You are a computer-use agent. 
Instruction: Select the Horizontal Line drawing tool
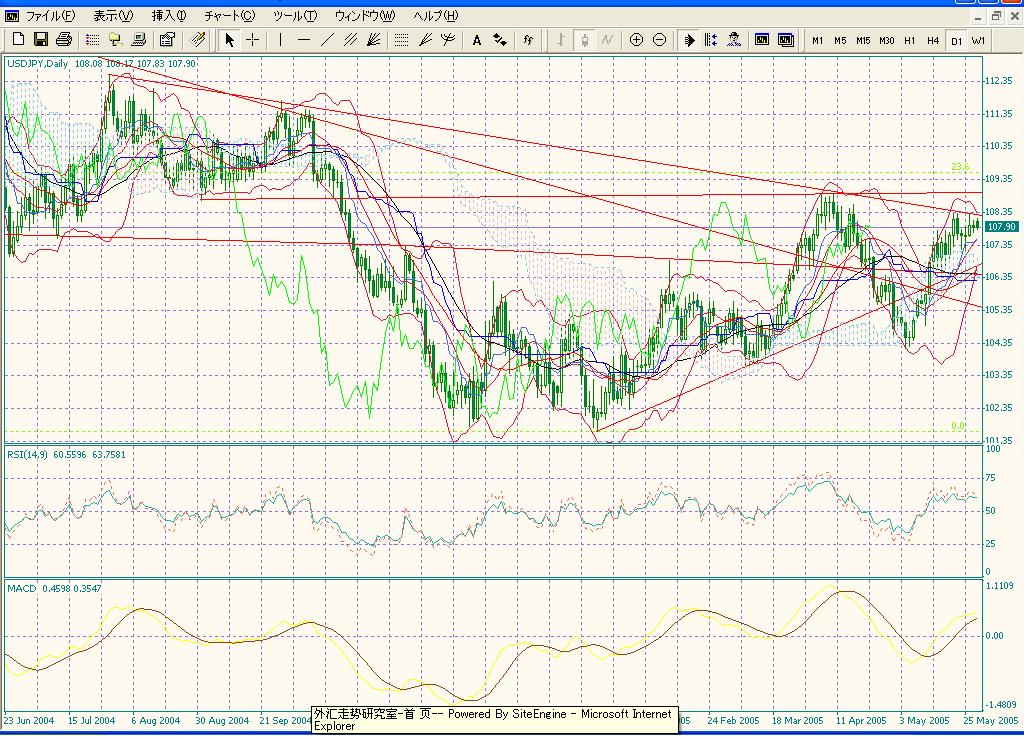tap(304, 39)
